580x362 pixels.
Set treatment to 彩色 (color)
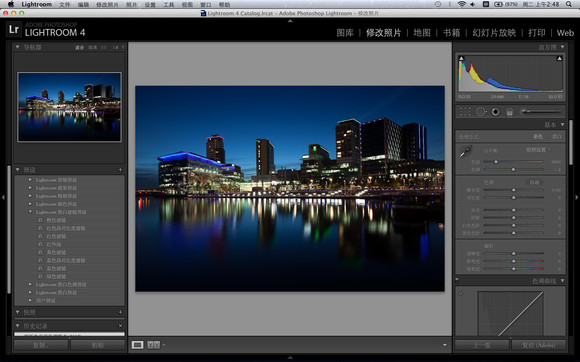(538, 137)
